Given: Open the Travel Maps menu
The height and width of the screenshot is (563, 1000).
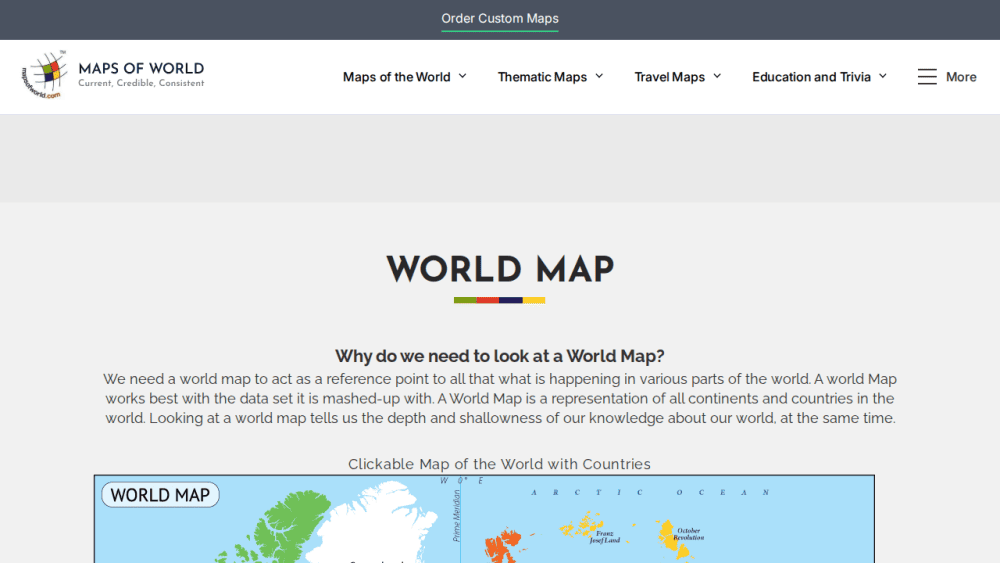Looking at the screenshot, I should 670,77.
